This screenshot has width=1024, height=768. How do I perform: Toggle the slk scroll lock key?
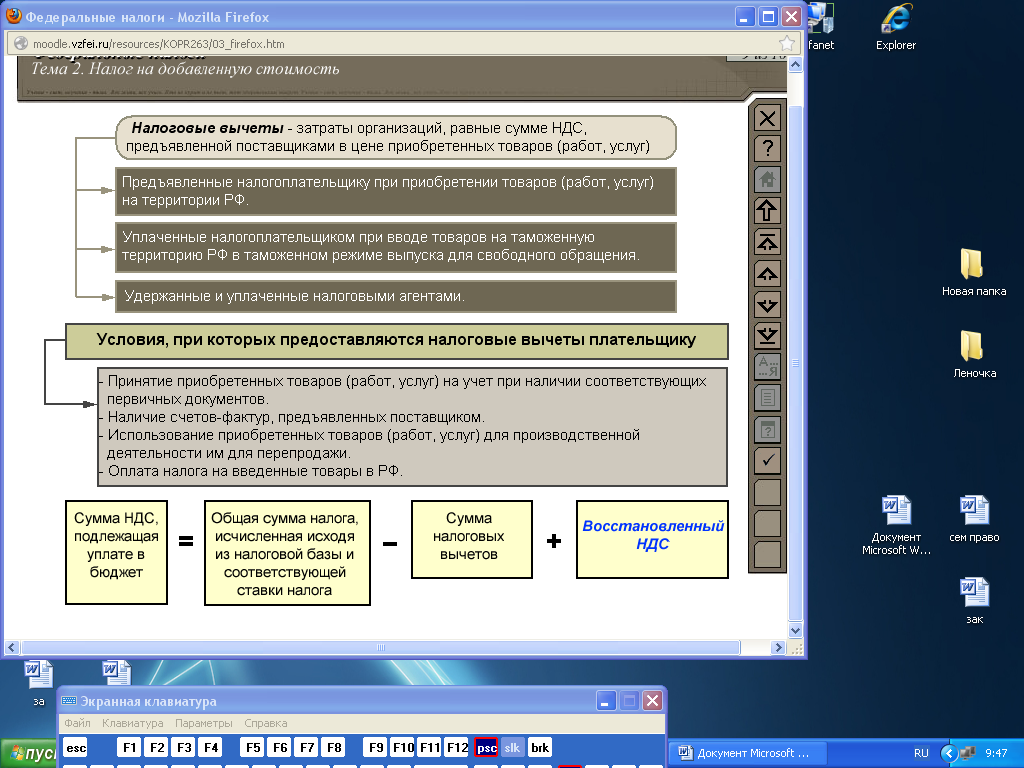(x=513, y=747)
